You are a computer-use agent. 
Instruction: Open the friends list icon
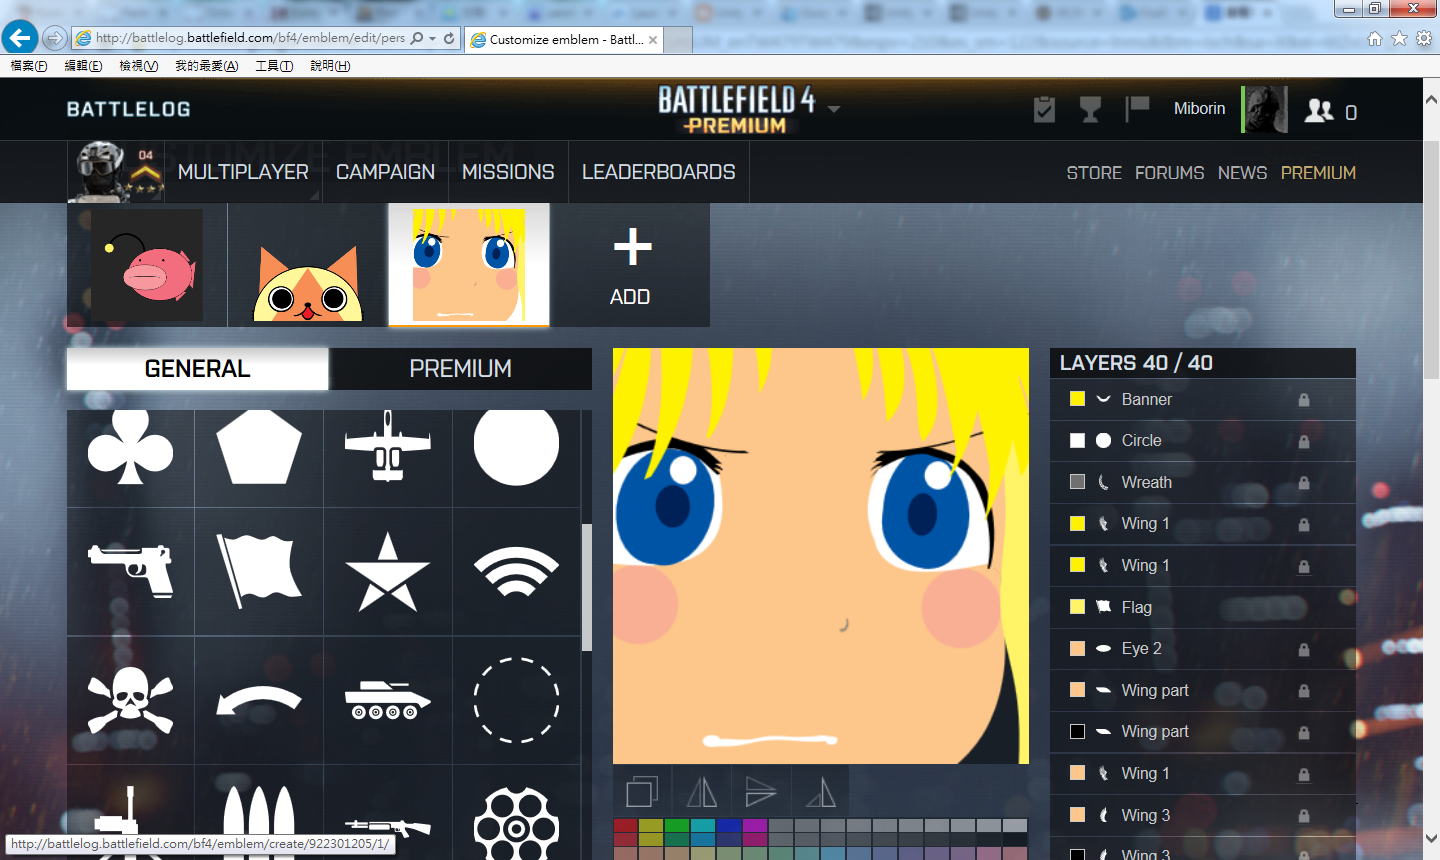pos(1319,110)
